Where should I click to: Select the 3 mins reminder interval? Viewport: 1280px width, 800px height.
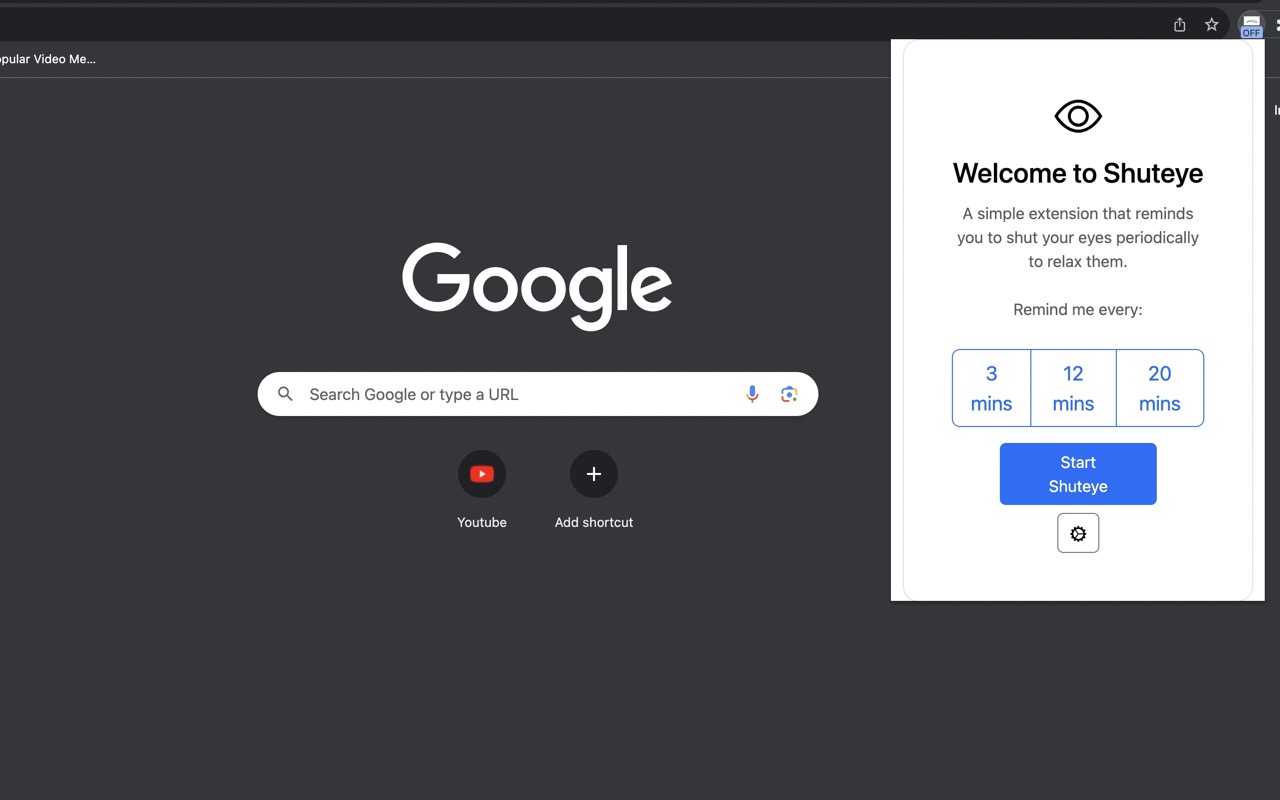click(x=991, y=388)
